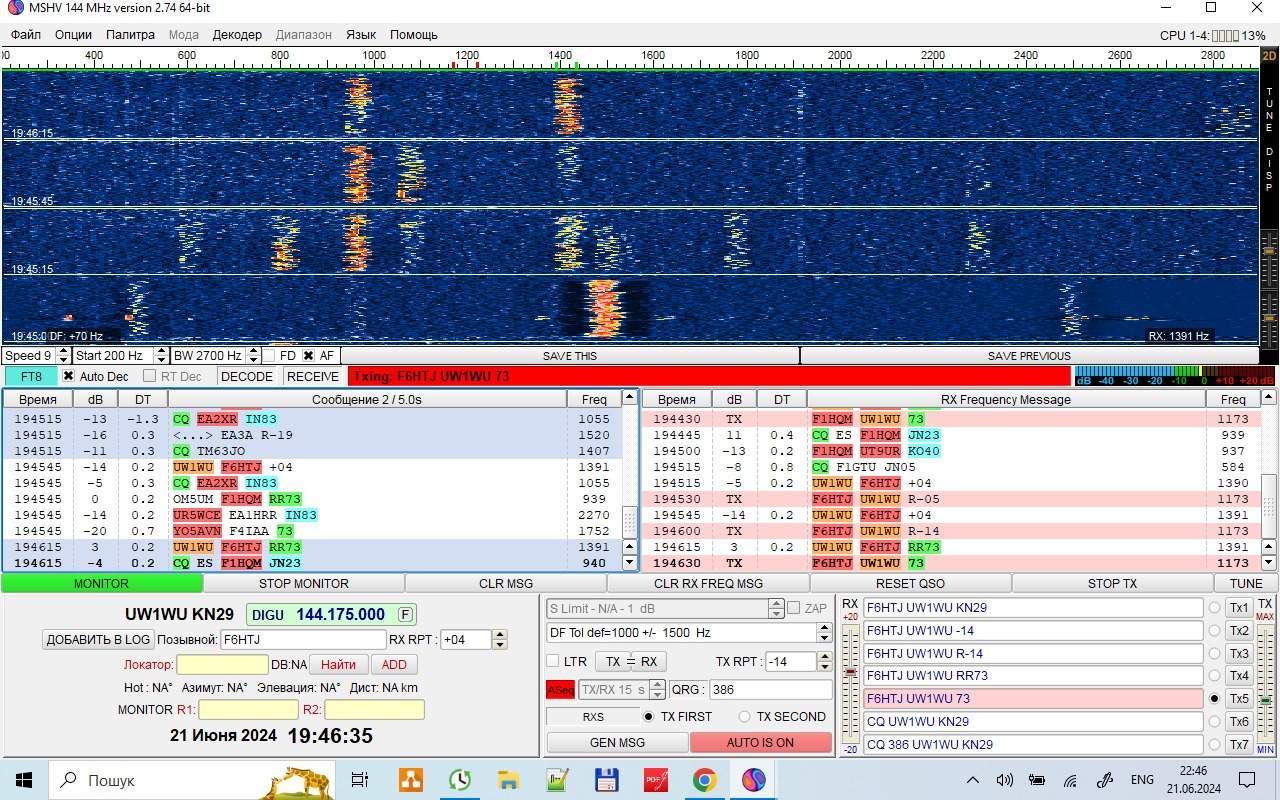Viewport: 1280px width, 800px height.
Task: Click the STOP TX button
Action: [x=1112, y=583]
